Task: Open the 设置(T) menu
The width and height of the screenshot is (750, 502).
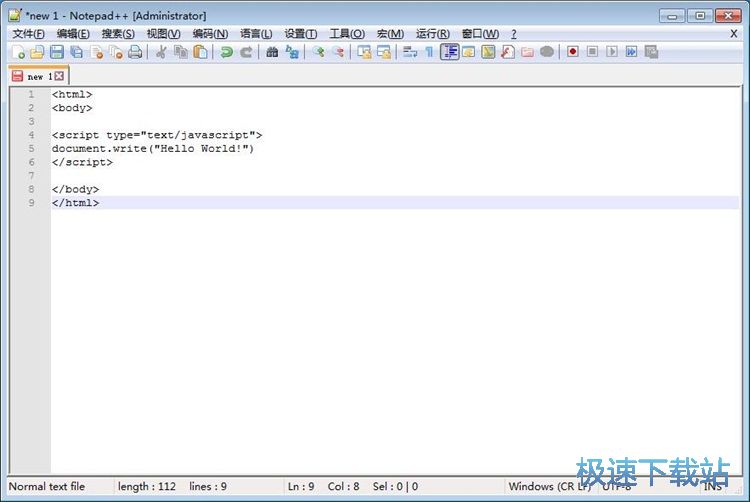Action: [x=300, y=34]
